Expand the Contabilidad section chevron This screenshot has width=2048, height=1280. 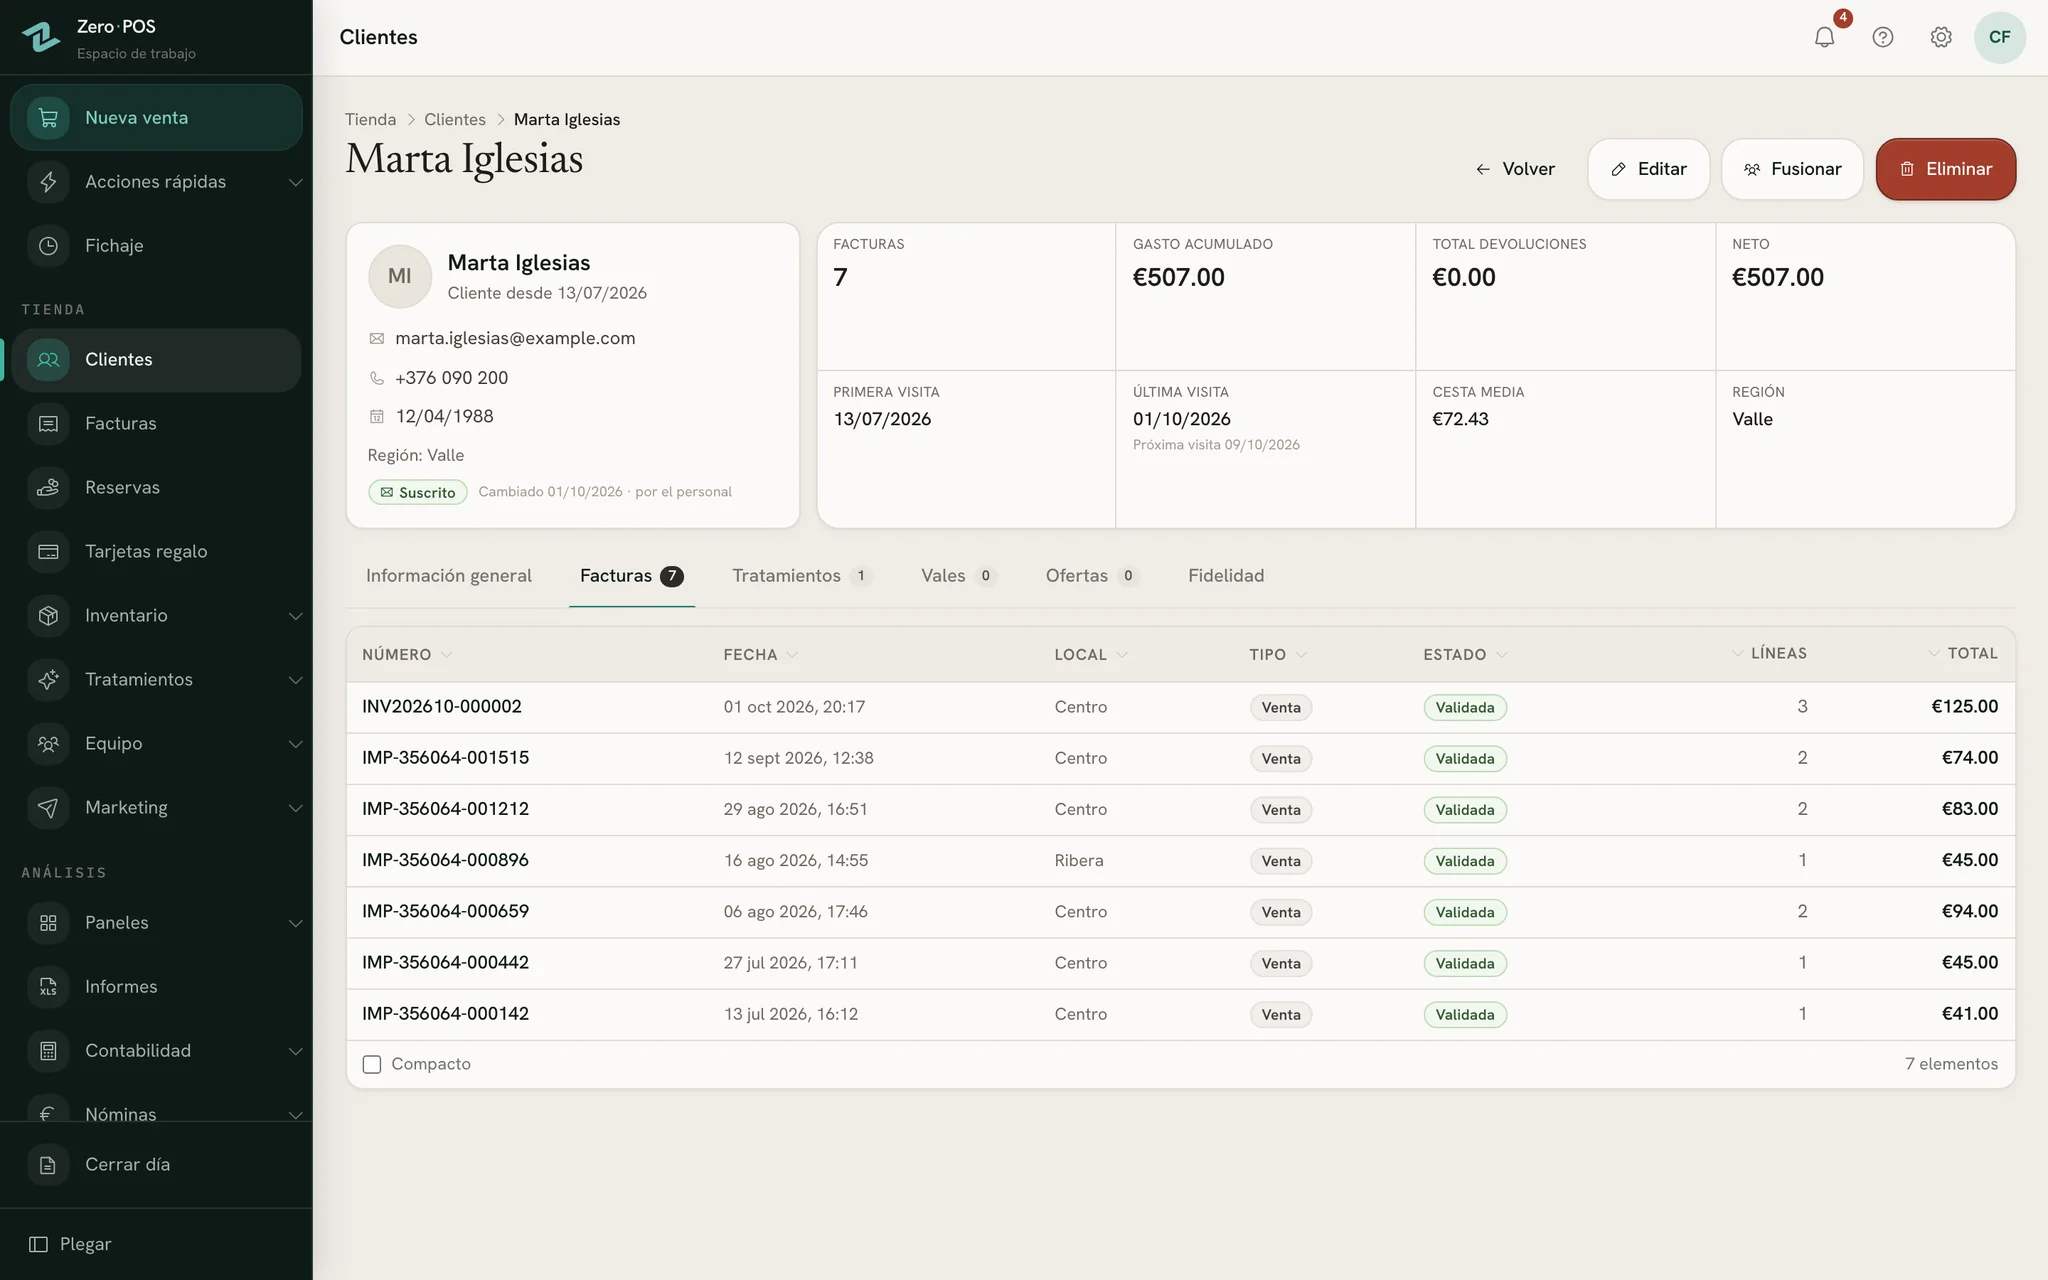coord(295,1051)
